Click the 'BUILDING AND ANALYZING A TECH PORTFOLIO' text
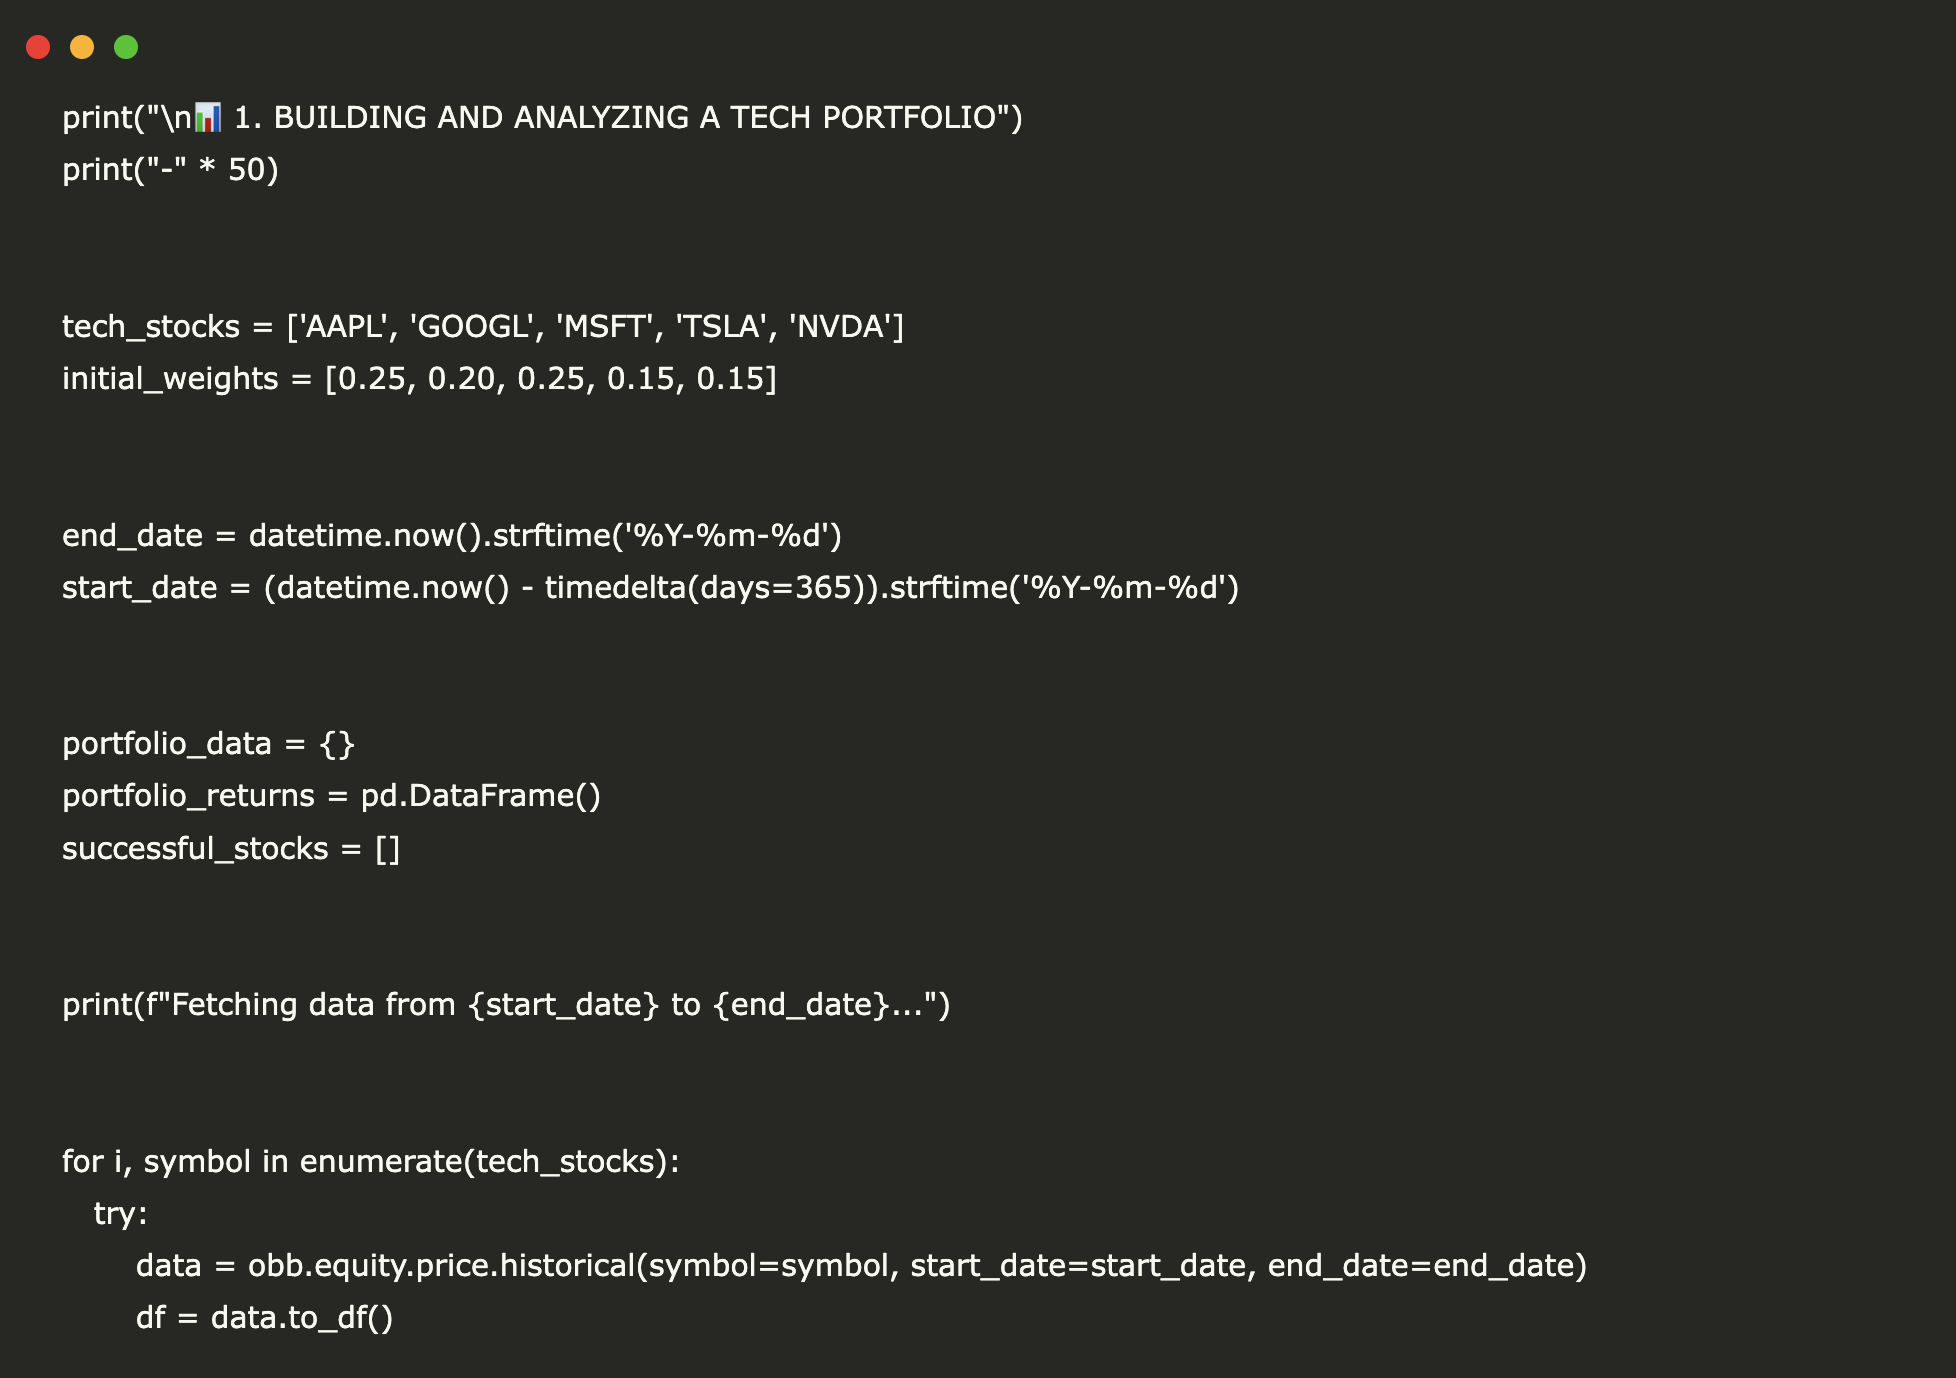 pyautogui.click(x=634, y=118)
